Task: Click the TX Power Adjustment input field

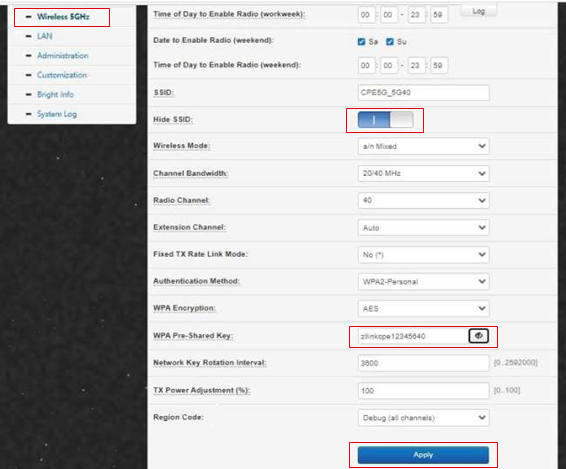Action: 423,391
